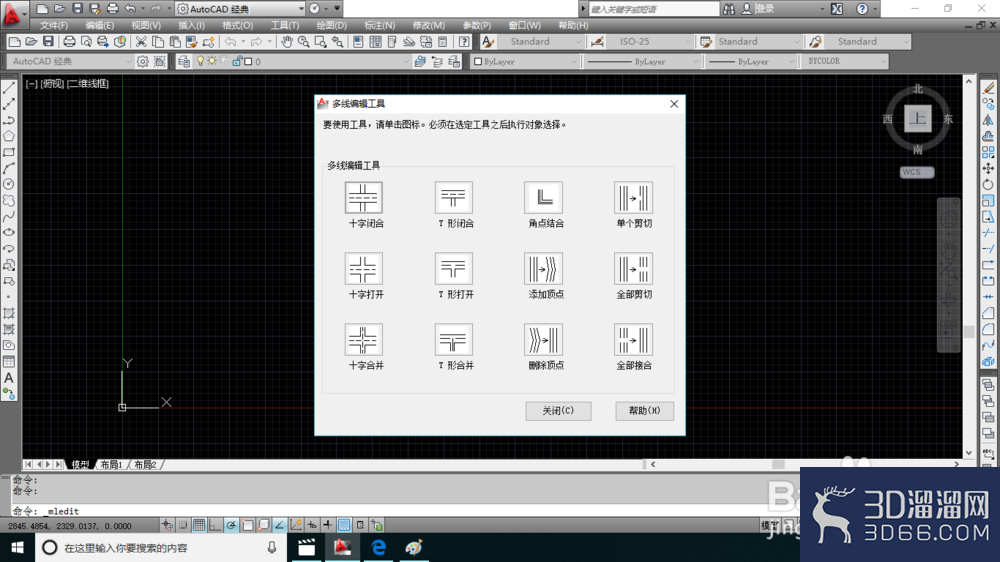Click the keyword search input field
The width and height of the screenshot is (1000, 562).
(x=654, y=9)
